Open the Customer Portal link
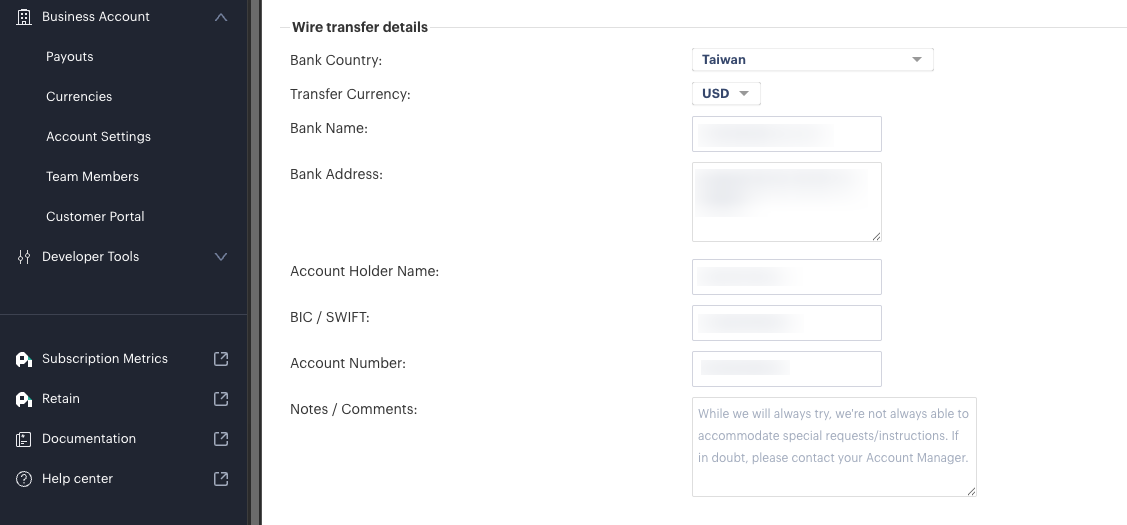This screenshot has width=1127, height=525. (x=95, y=217)
